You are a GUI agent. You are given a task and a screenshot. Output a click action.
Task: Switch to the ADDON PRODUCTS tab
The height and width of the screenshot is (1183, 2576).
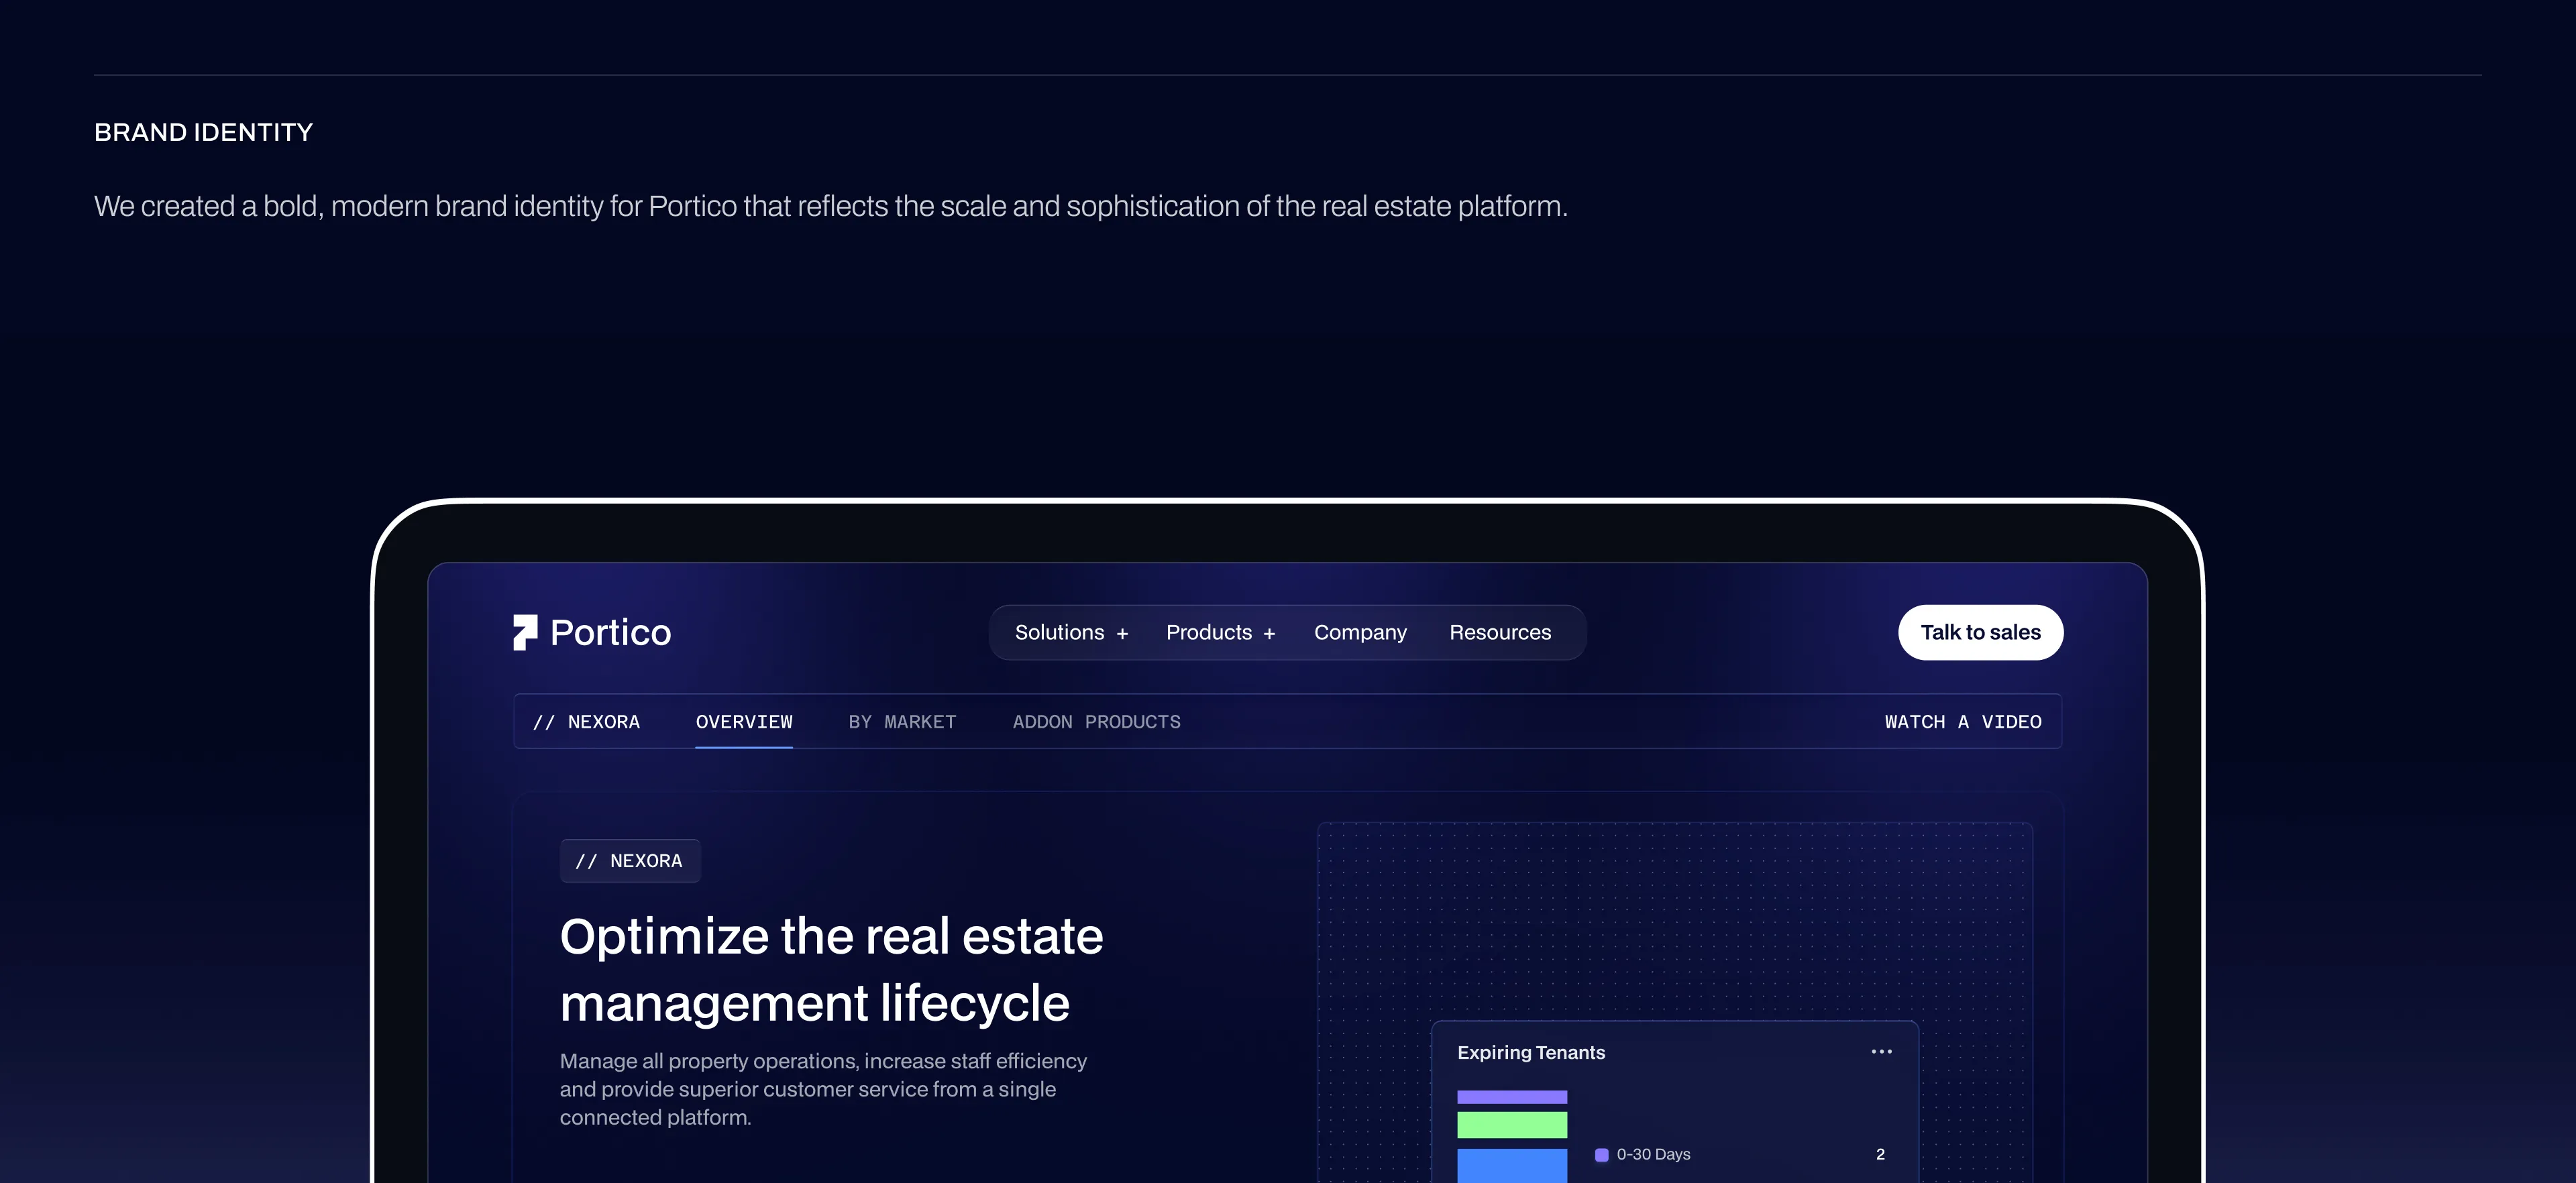(1096, 722)
